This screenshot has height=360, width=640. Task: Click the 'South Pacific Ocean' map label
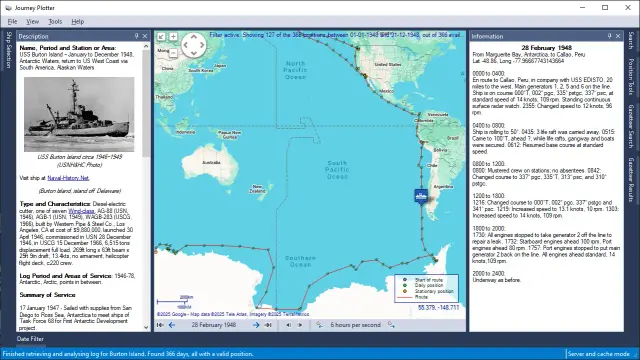(x=337, y=169)
